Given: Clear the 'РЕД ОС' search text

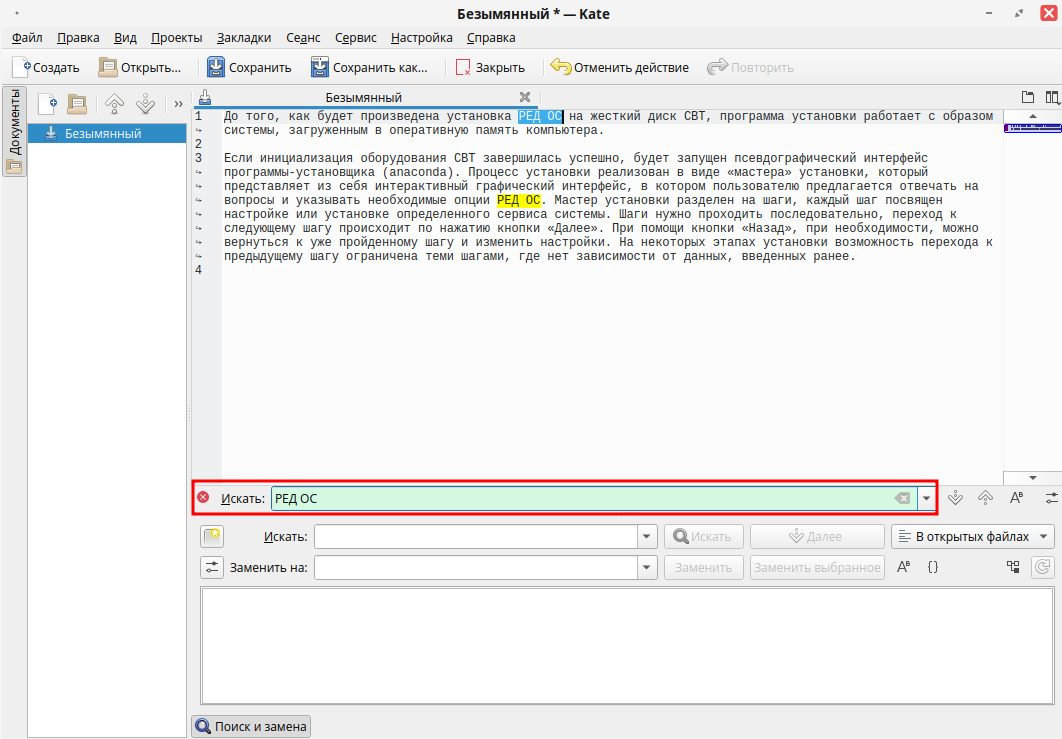Looking at the screenshot, I should (x=902, y=498).
